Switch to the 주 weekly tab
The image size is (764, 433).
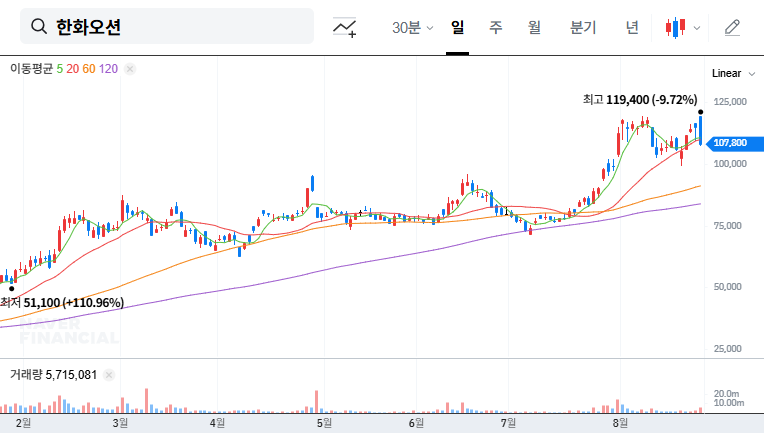496,27
